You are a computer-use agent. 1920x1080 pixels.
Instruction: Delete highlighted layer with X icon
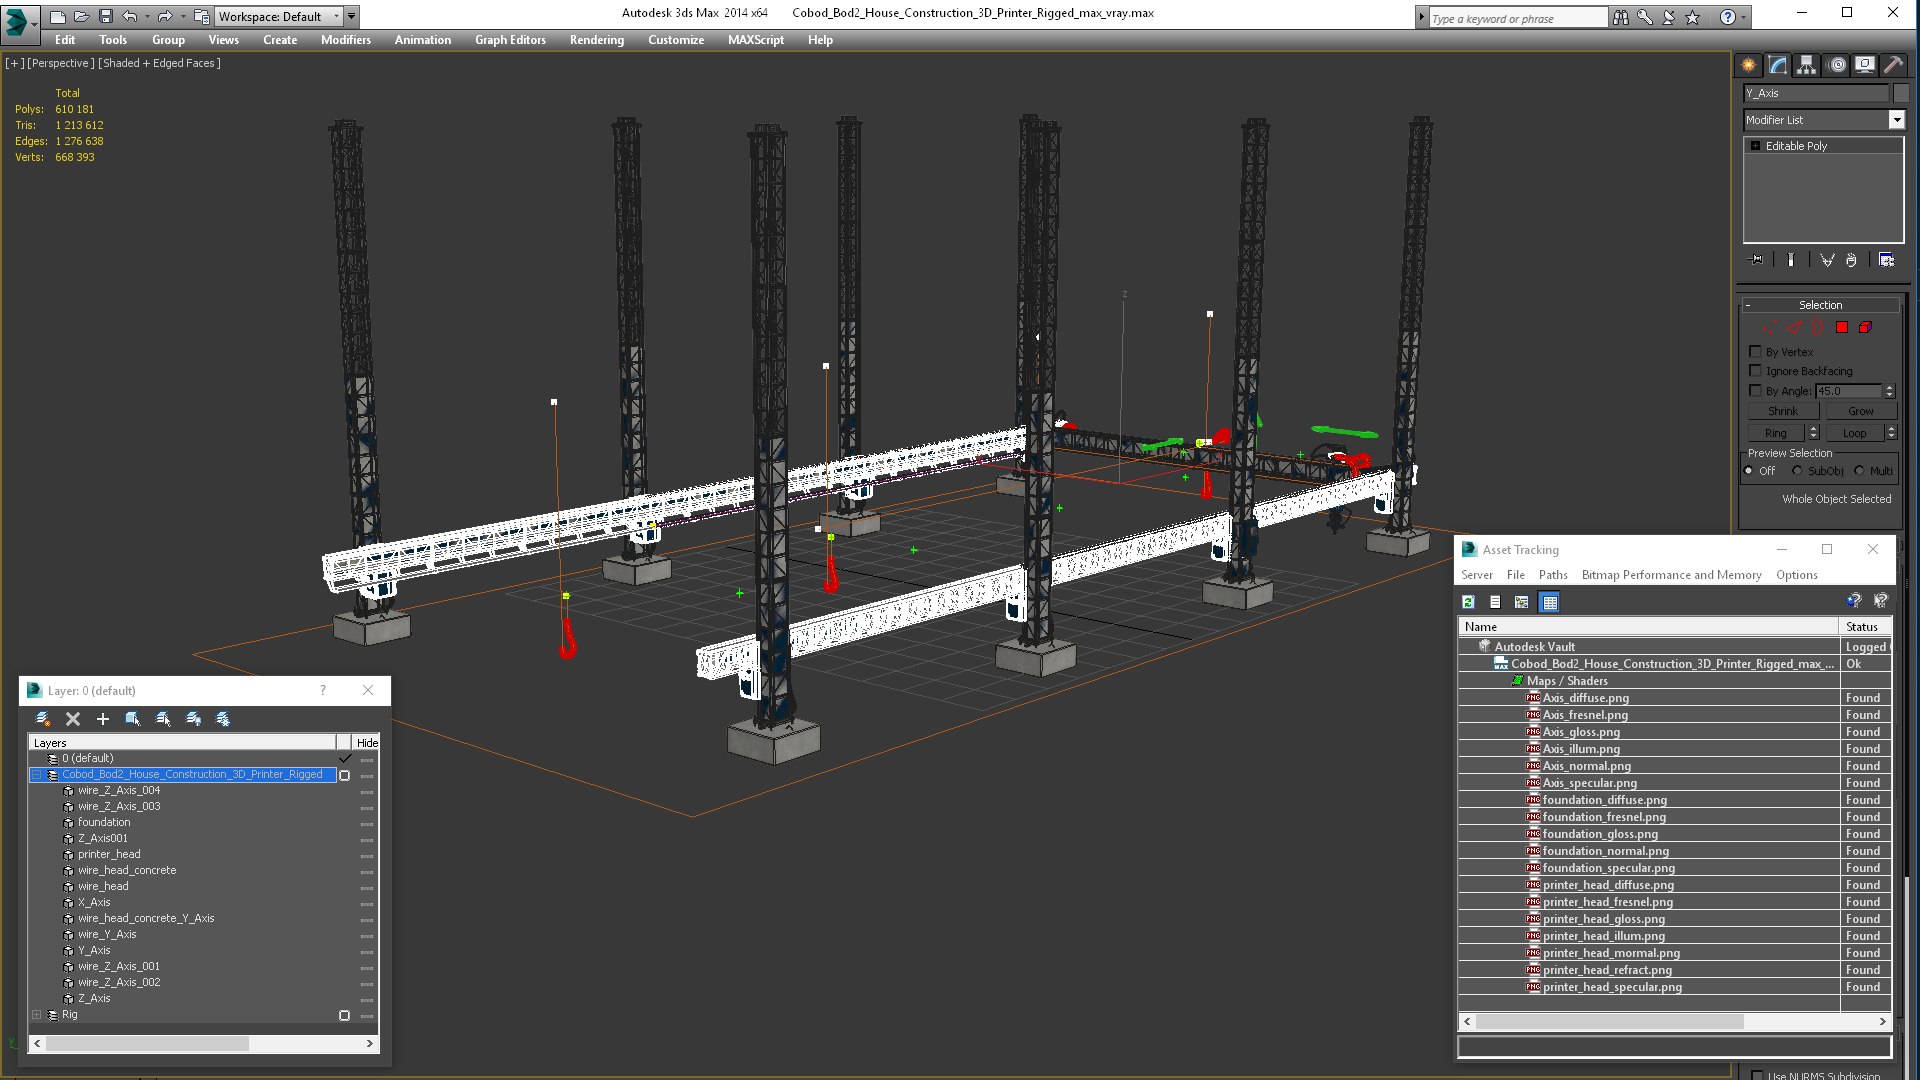coord(73,719)
